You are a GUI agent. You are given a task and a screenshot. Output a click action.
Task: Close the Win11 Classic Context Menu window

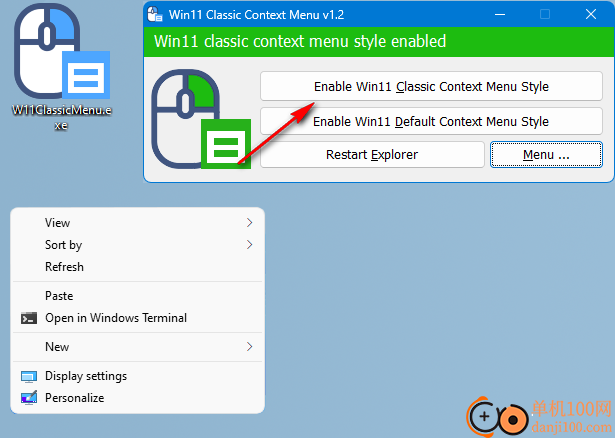[x=591, y=15]
